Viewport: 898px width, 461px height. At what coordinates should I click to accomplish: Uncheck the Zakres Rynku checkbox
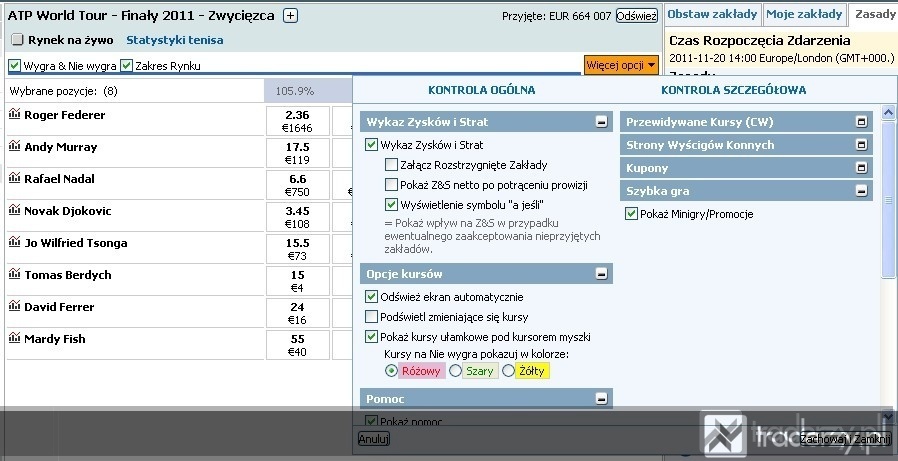(x=127, y=66)
